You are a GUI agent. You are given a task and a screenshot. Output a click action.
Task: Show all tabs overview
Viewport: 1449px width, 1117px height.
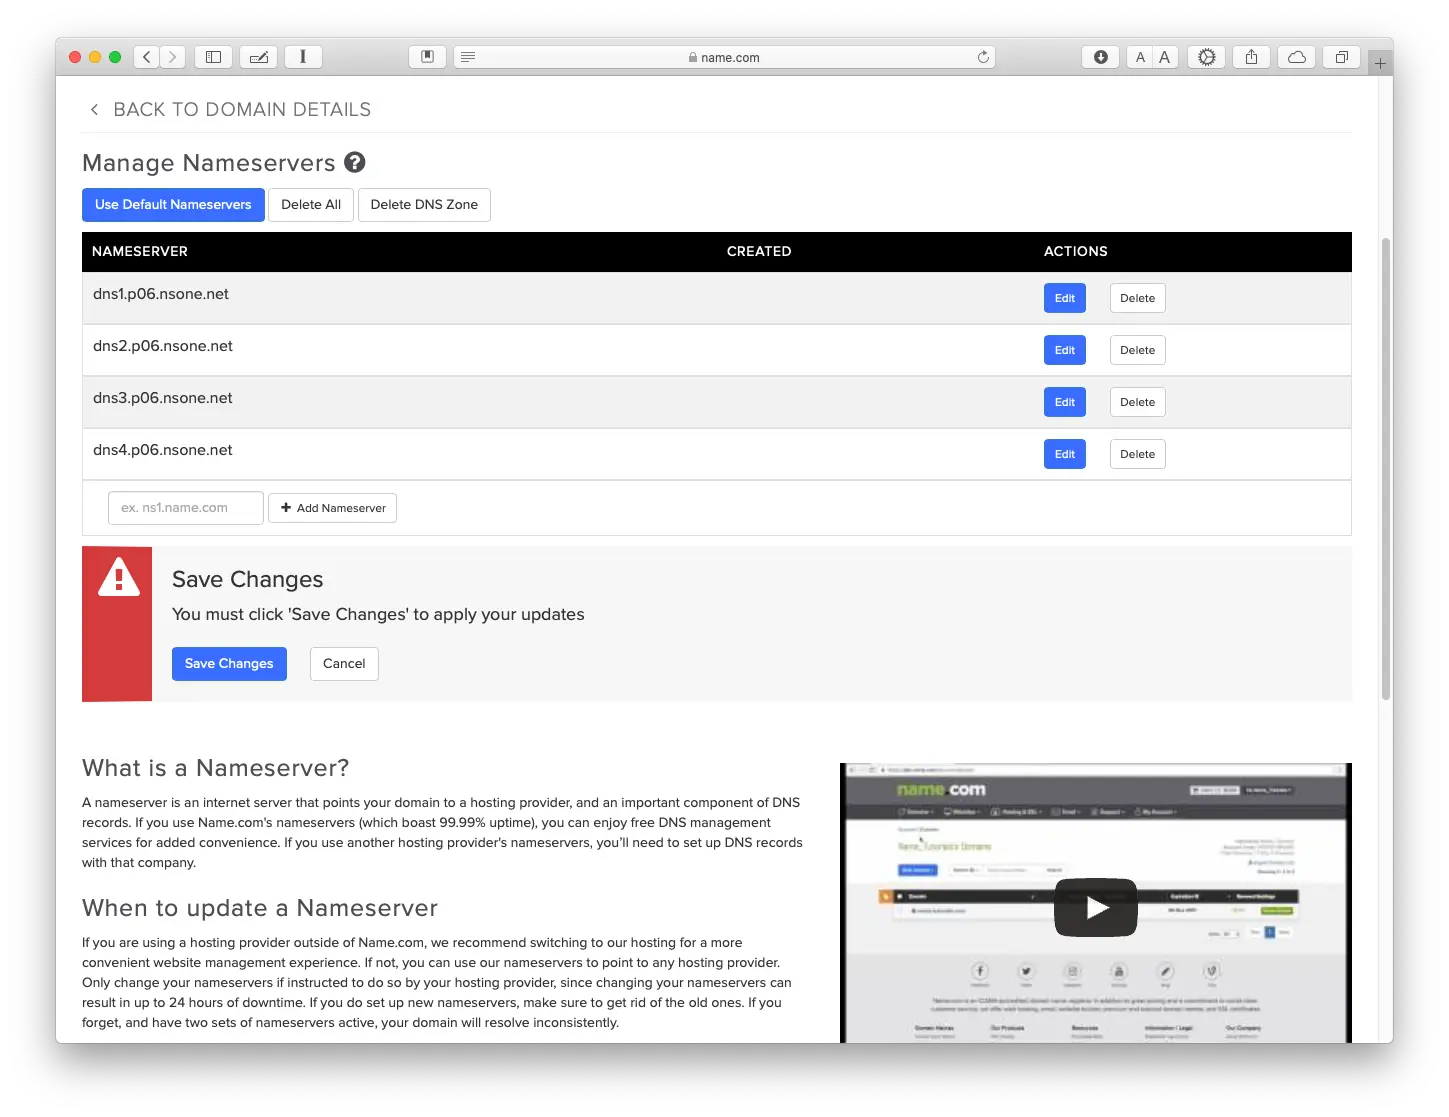tap(1342, 57)
